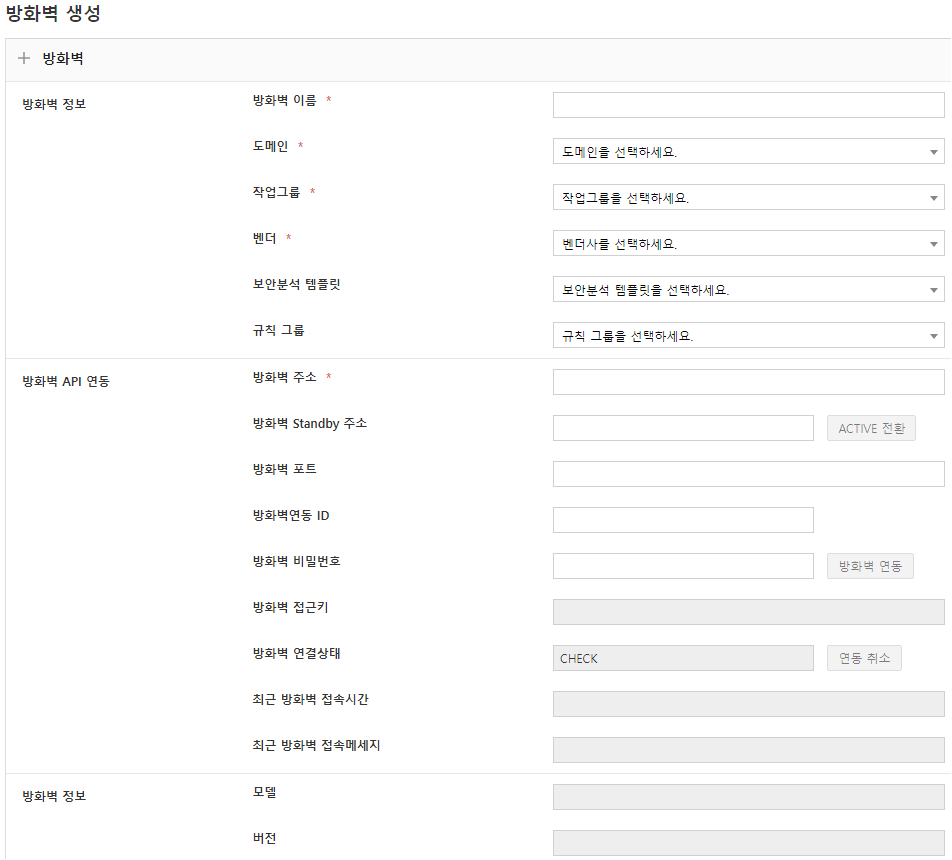Image resolution: width=952 pixels, height=860 pixels.
Task: Click the 방화벽 생성 page title
Action: (x=53, y=13)
